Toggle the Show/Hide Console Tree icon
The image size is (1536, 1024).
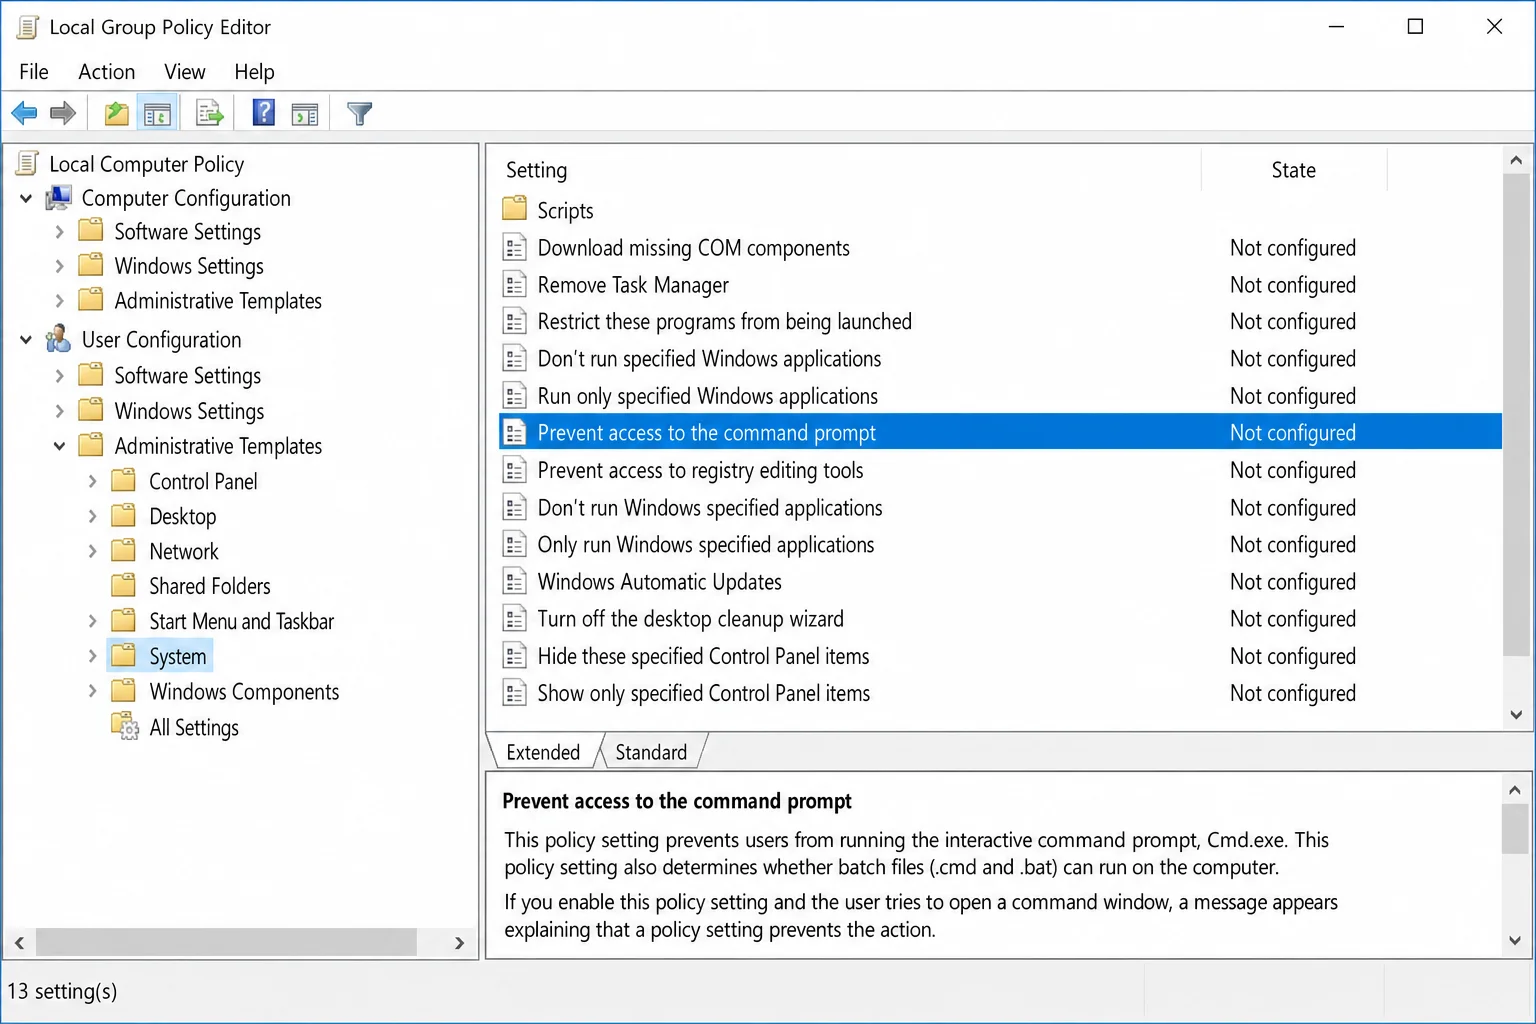157,114
